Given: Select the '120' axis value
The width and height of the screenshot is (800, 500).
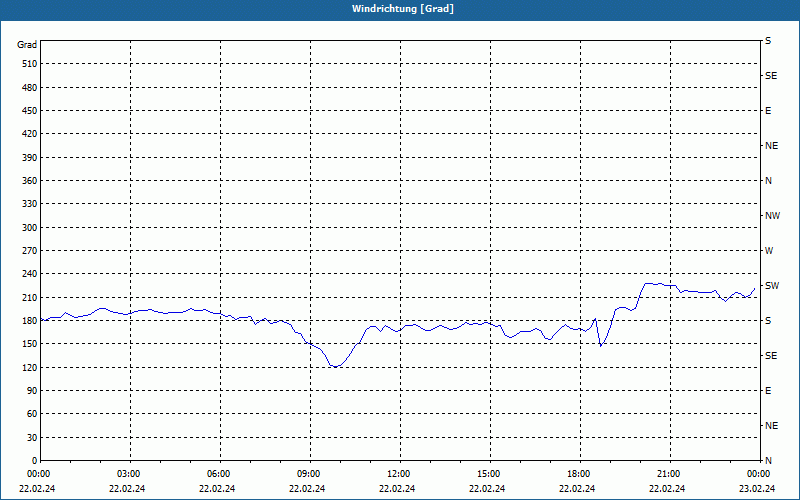Looking at the screenshot, I should (x=31, y=367).
